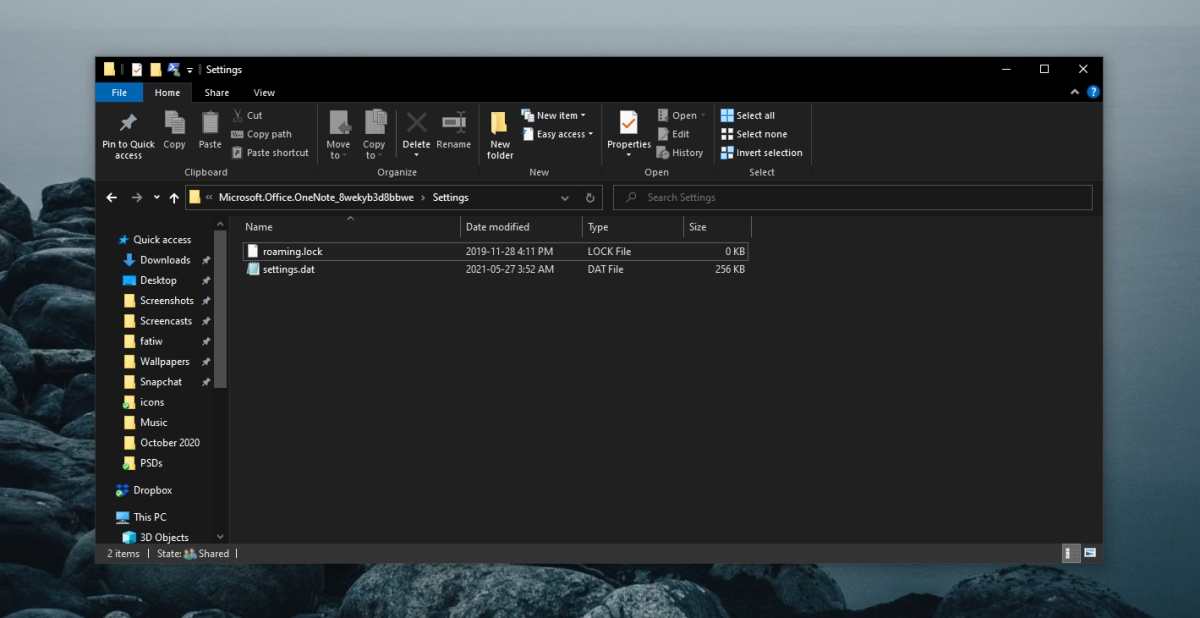Click the Help question mark icon
The image size is (1200, 618).
[1093, 92]
